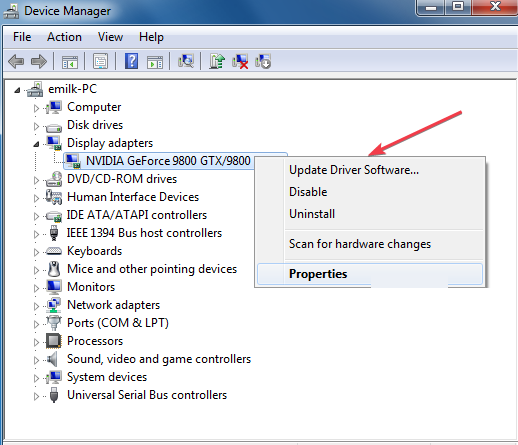Screen dimensions: 518x445
Task: Click the Keyboards category icon
Action: tap(54, 251)
